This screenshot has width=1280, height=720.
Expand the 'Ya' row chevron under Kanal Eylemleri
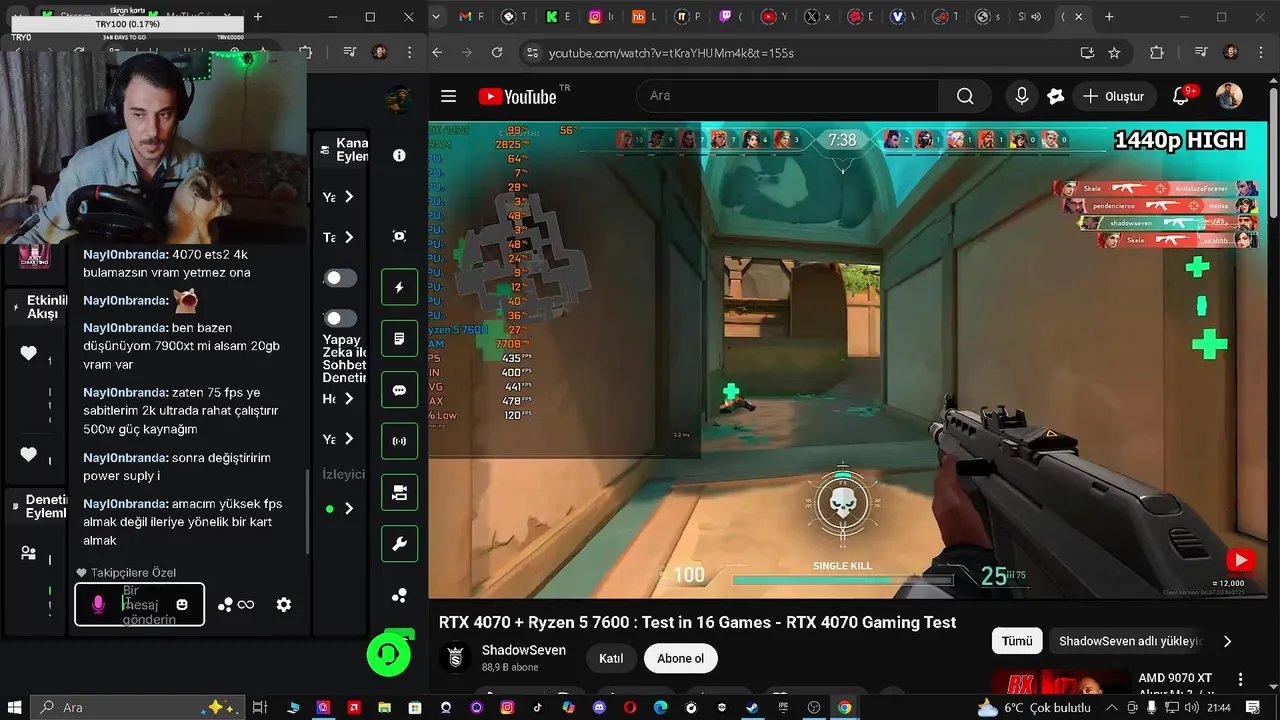349,197
